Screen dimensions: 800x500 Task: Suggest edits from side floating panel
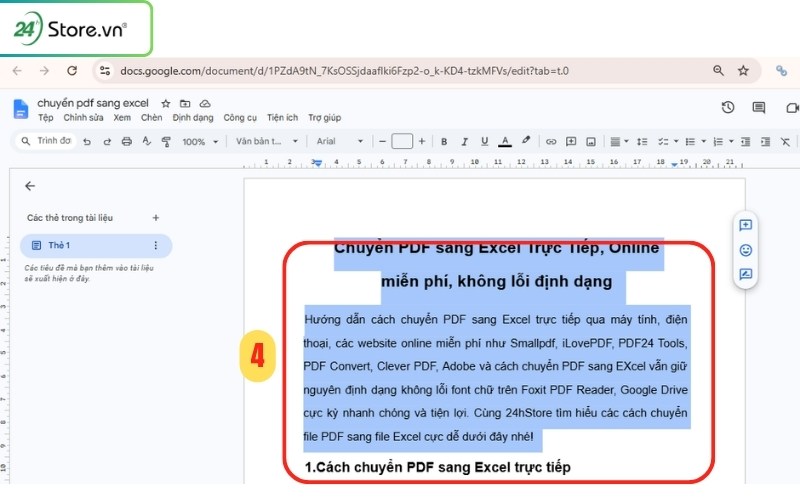[x=745, y=274]
